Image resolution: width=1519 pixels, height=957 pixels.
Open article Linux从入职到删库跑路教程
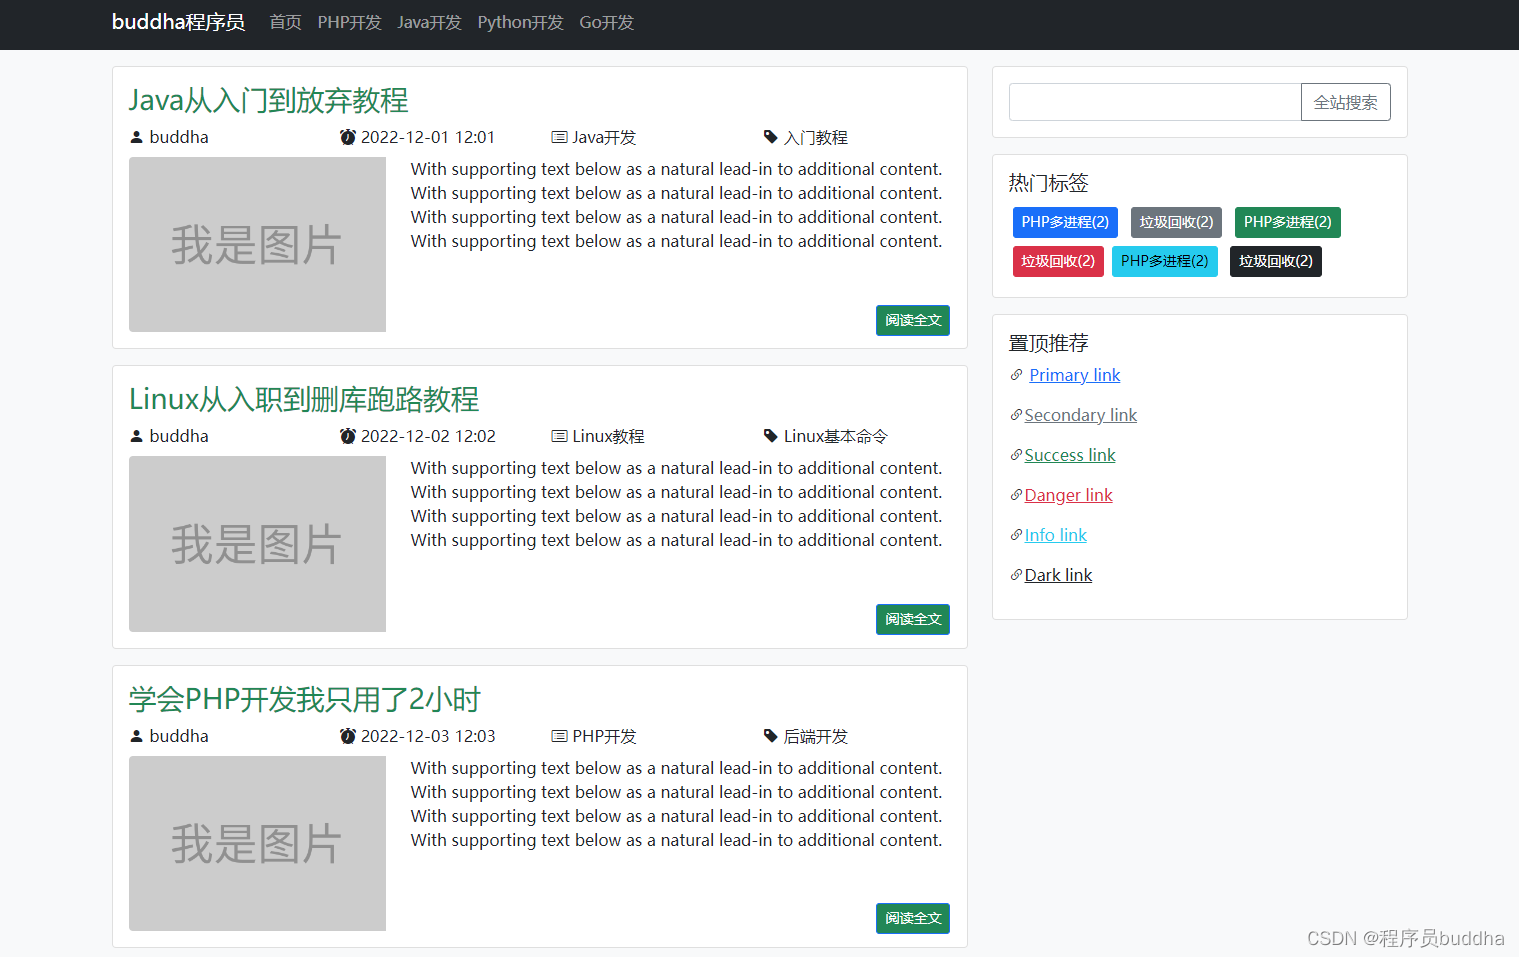(x=304, y=399)
